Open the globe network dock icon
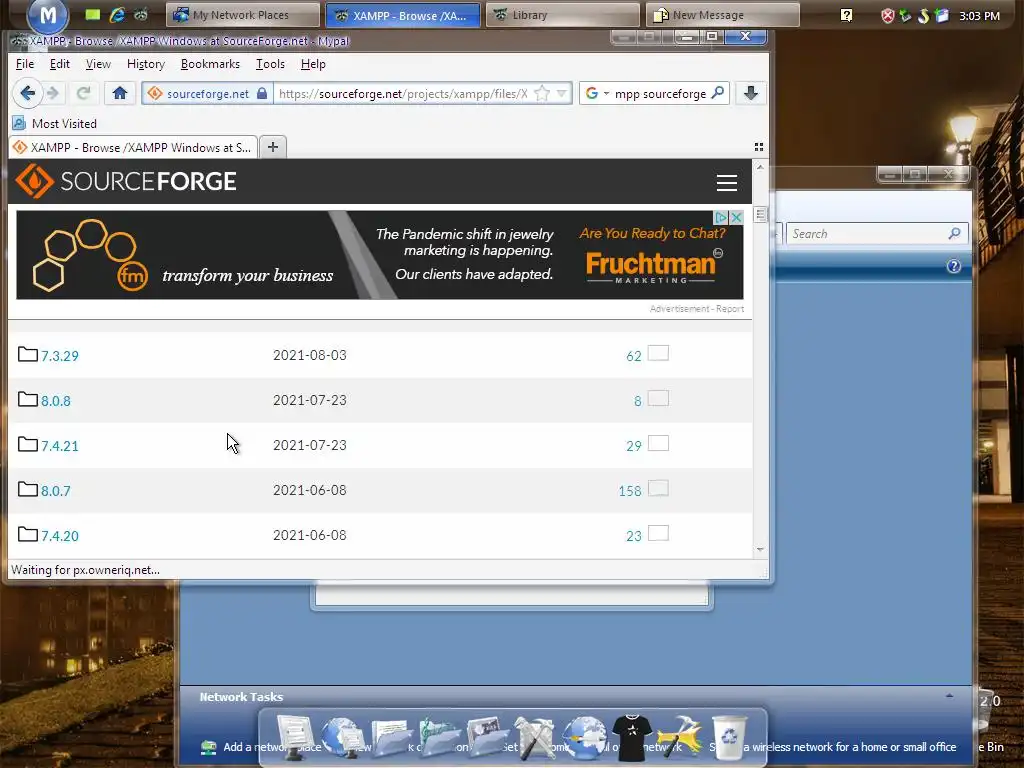 pyautogui.click(x=584, y=737)
